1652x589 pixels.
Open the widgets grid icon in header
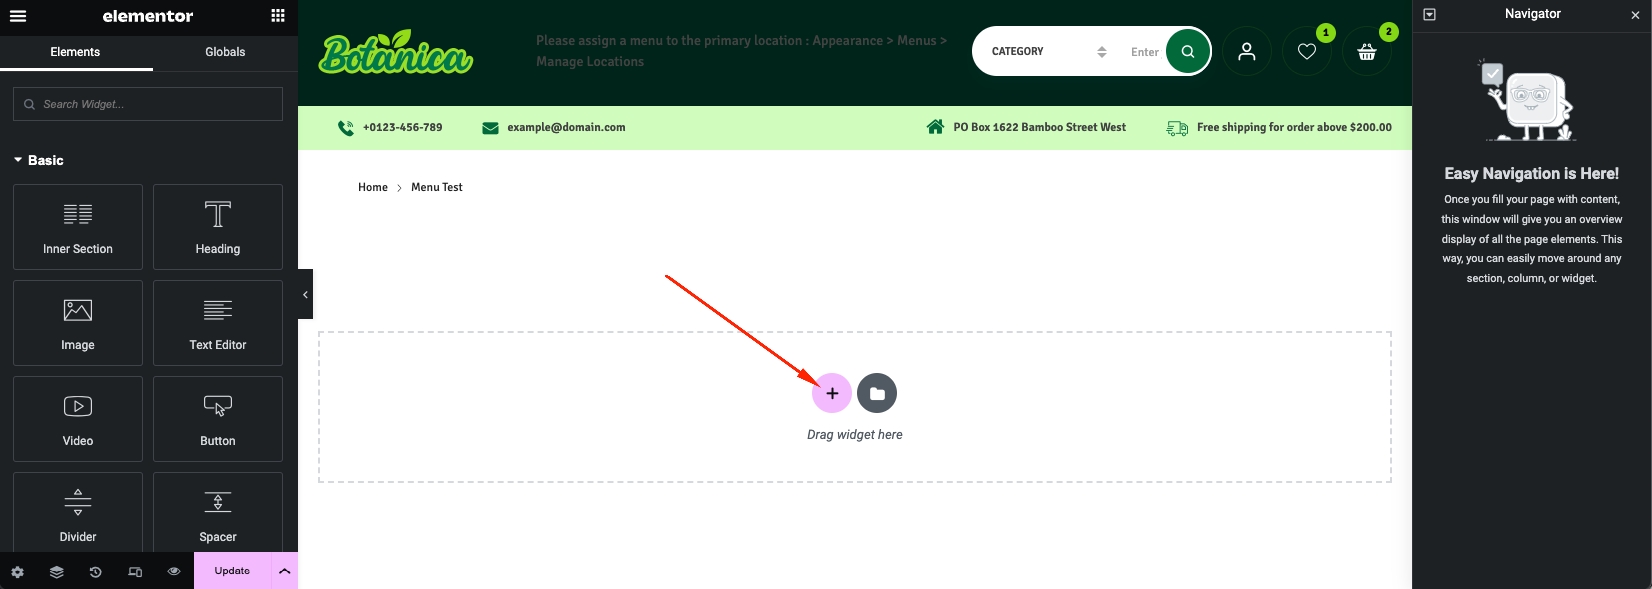(x=278, y=16)
